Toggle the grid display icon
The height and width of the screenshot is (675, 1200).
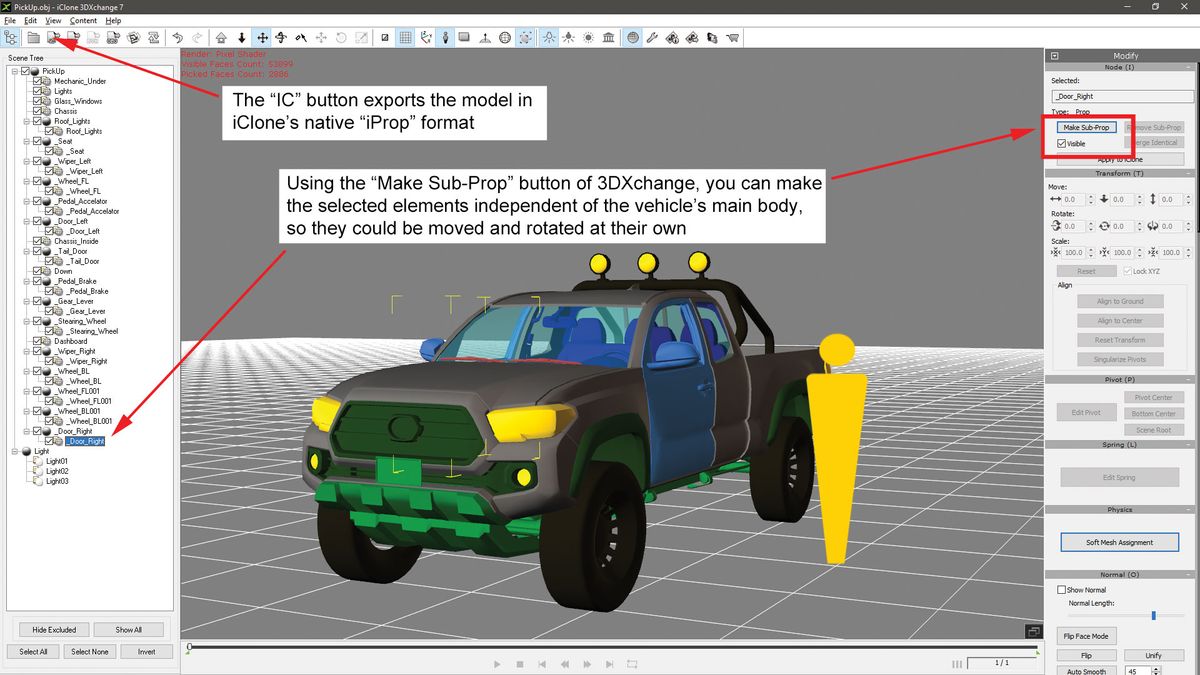(x=406, y=37)
